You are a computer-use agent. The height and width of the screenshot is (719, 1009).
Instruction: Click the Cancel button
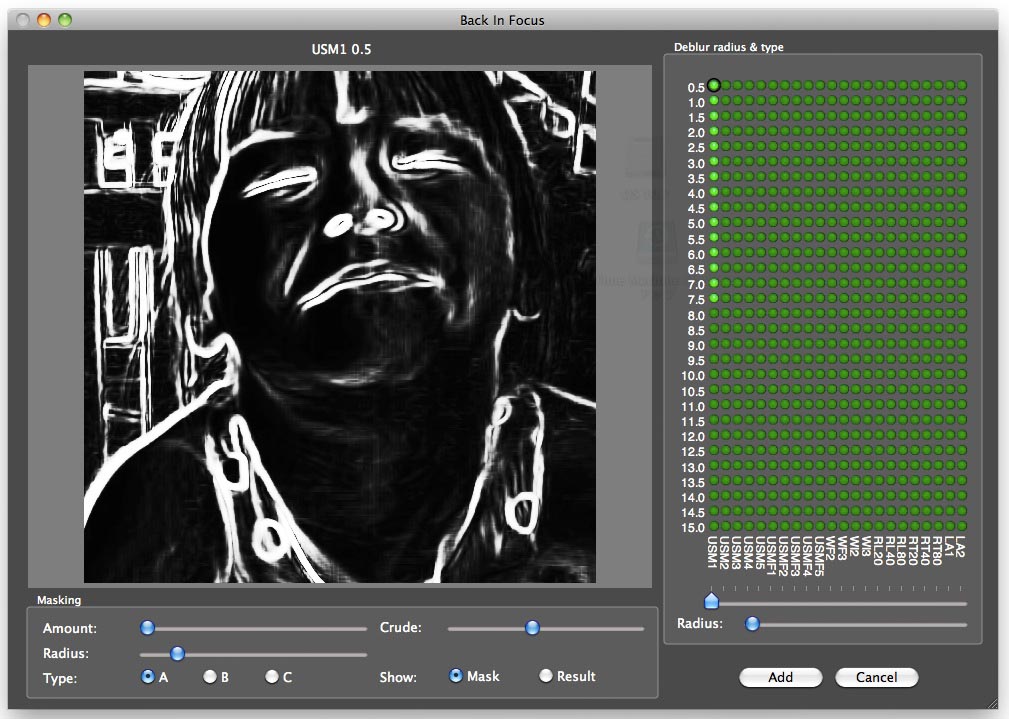(876, 677)
